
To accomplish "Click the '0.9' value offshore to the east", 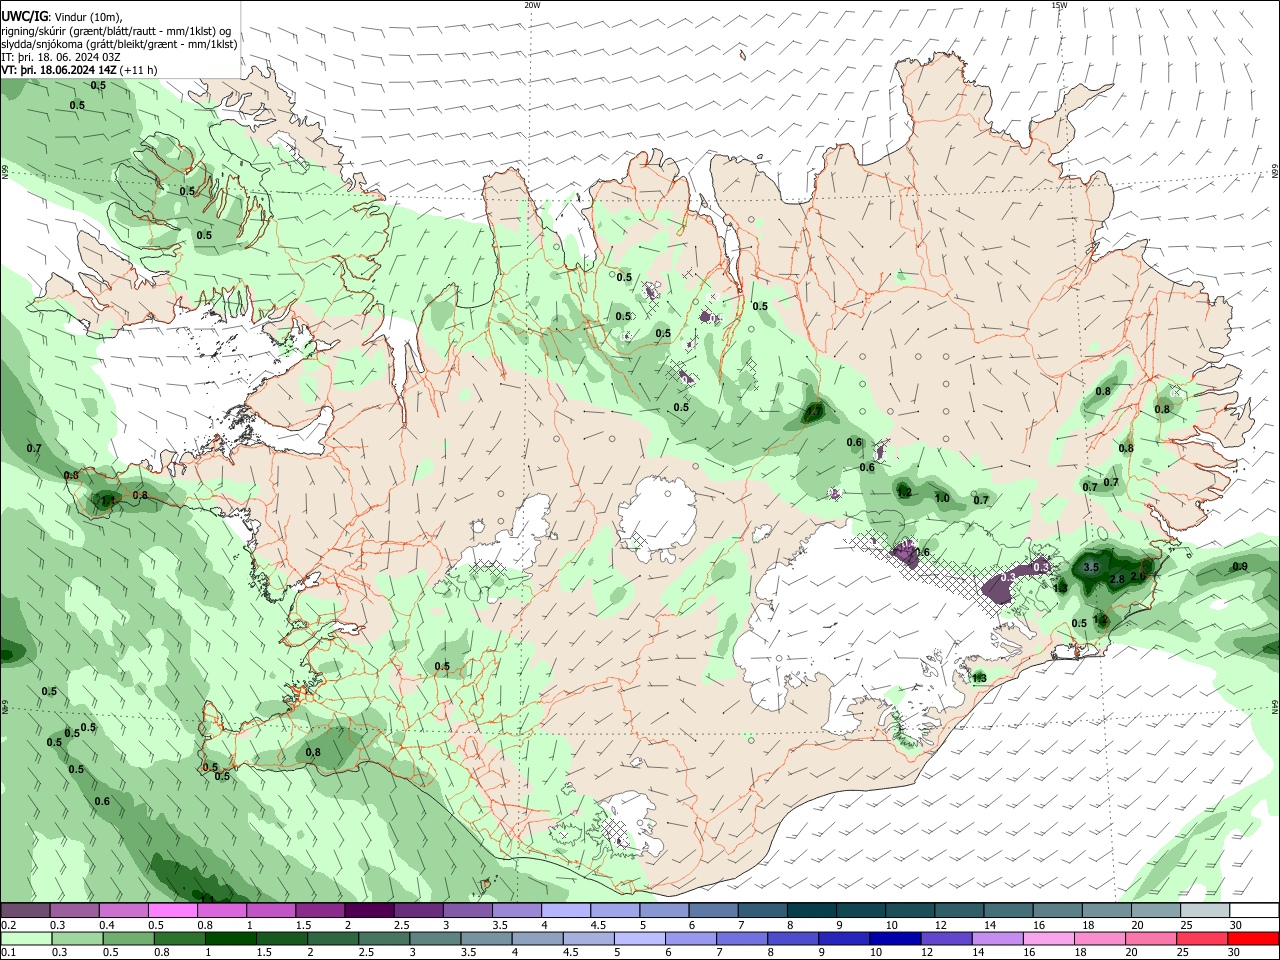I will coord(1240,566).
